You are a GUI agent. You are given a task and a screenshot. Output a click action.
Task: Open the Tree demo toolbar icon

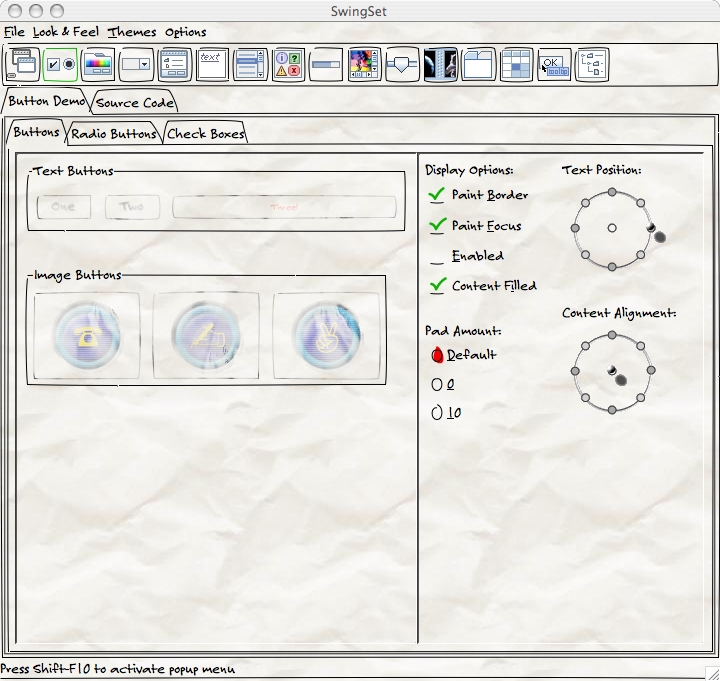pyautogui.click(x=592, y=65)
